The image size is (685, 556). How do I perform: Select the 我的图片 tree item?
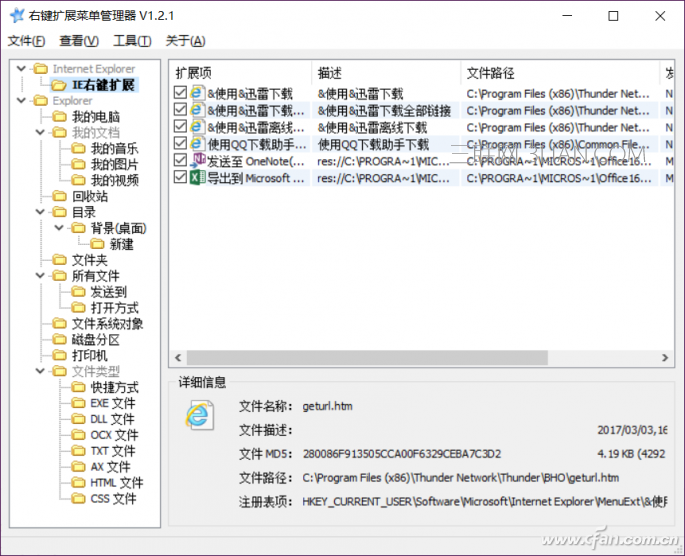114,164
